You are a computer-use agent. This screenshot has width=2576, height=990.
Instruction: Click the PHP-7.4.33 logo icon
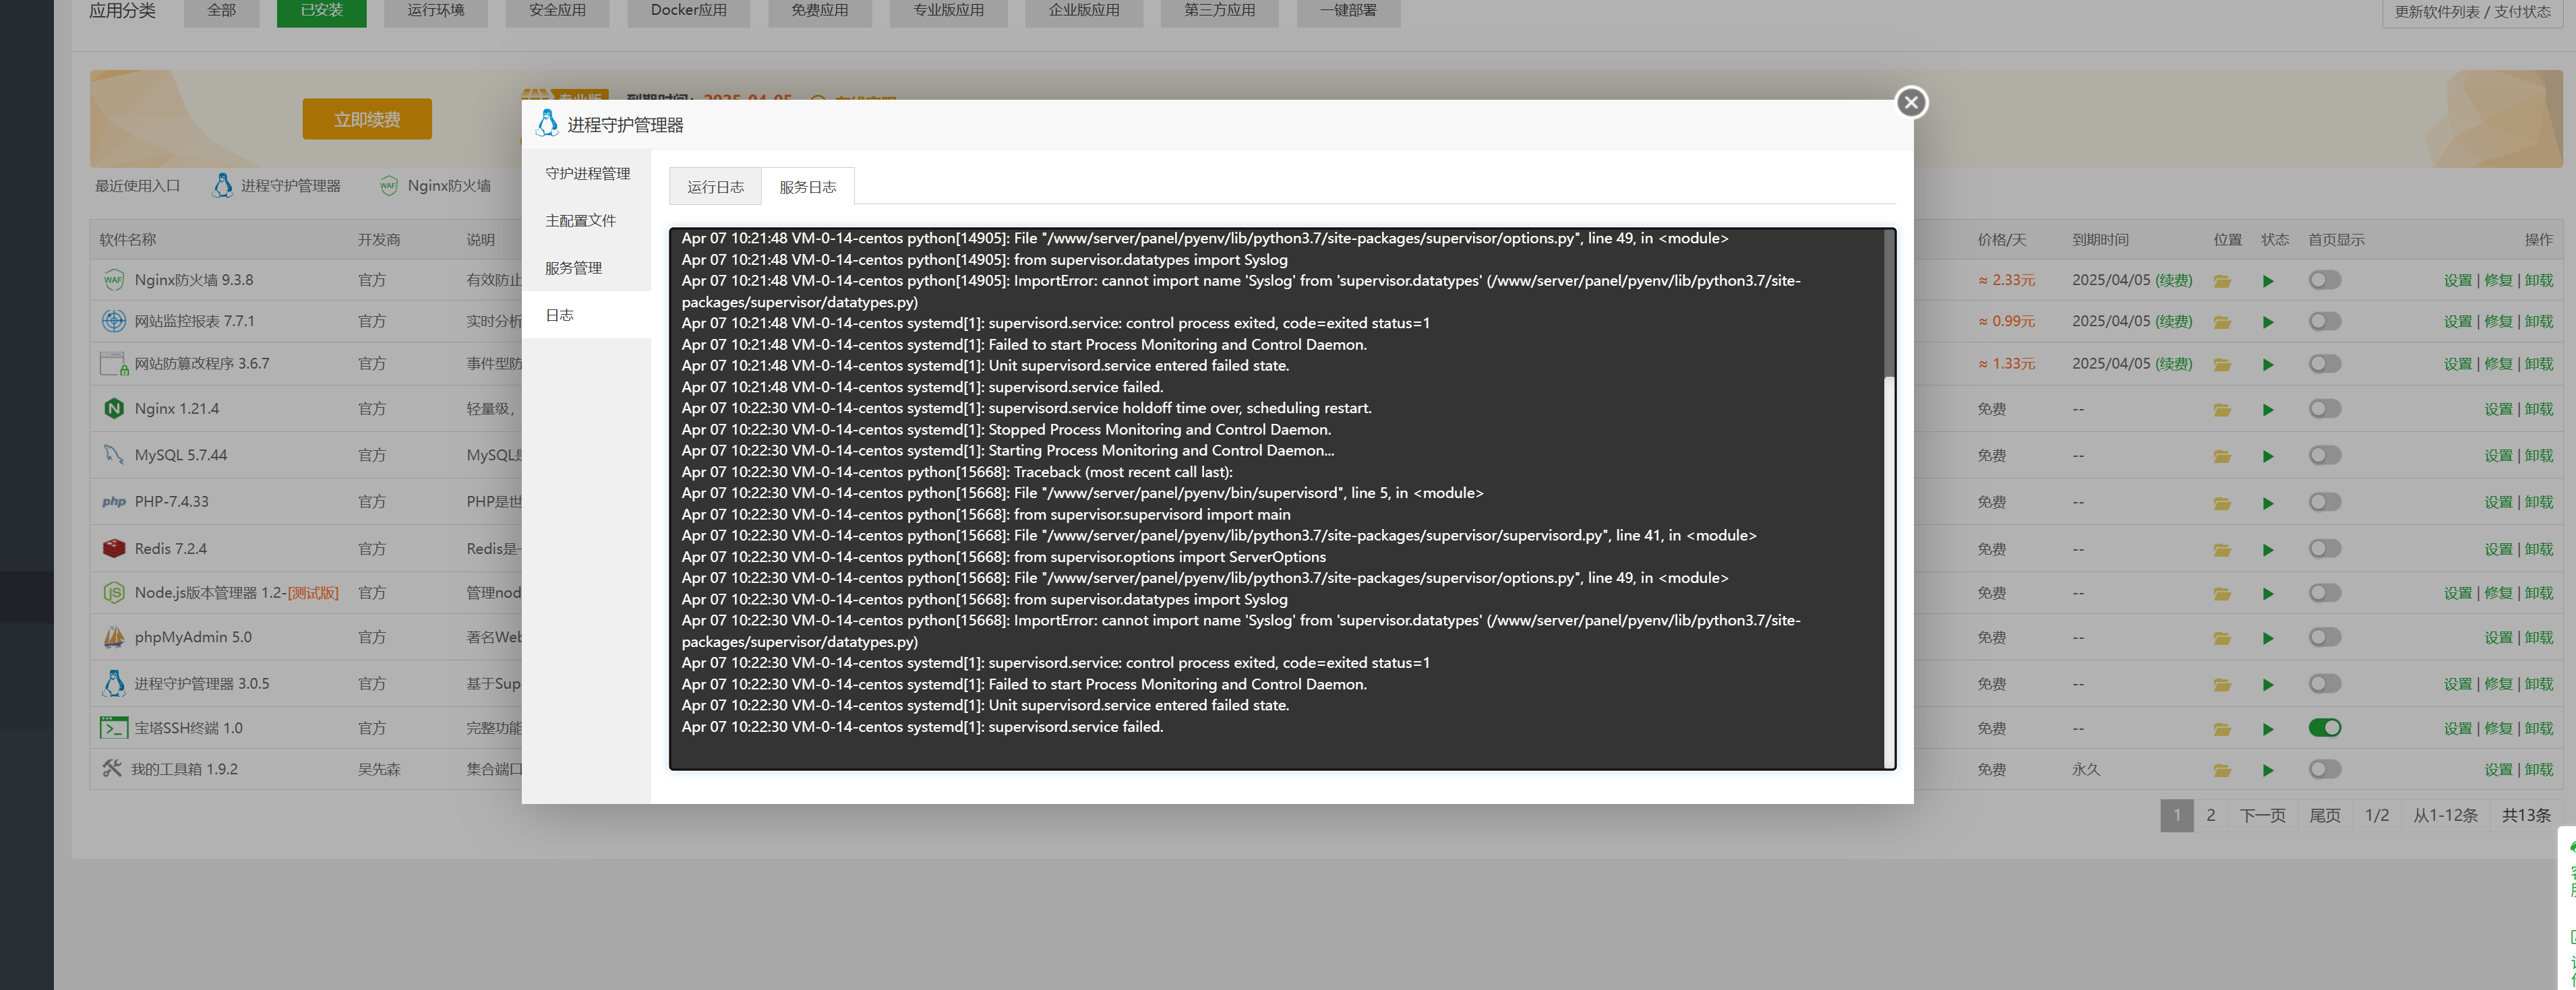tap(114, 502)
